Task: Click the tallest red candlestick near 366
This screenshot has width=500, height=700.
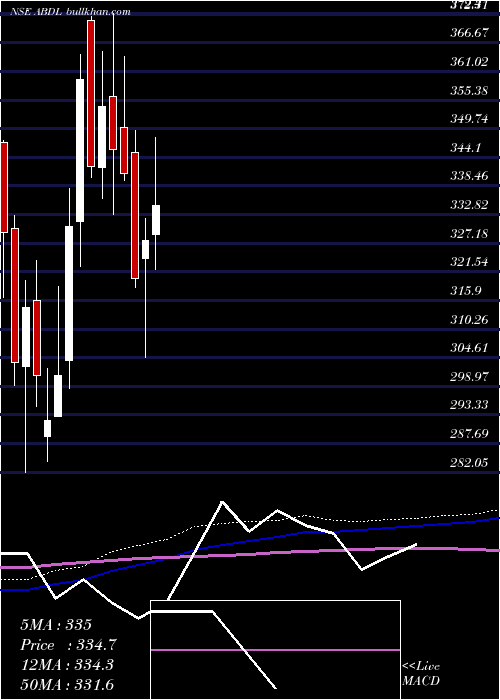Action: (91, 94)
